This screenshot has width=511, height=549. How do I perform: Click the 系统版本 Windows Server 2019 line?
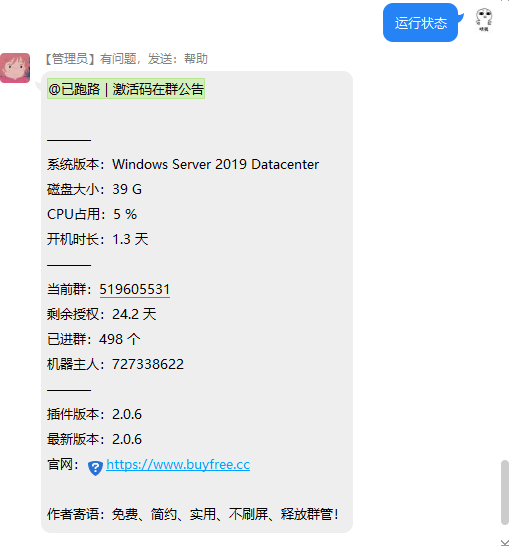coord(183,165)
